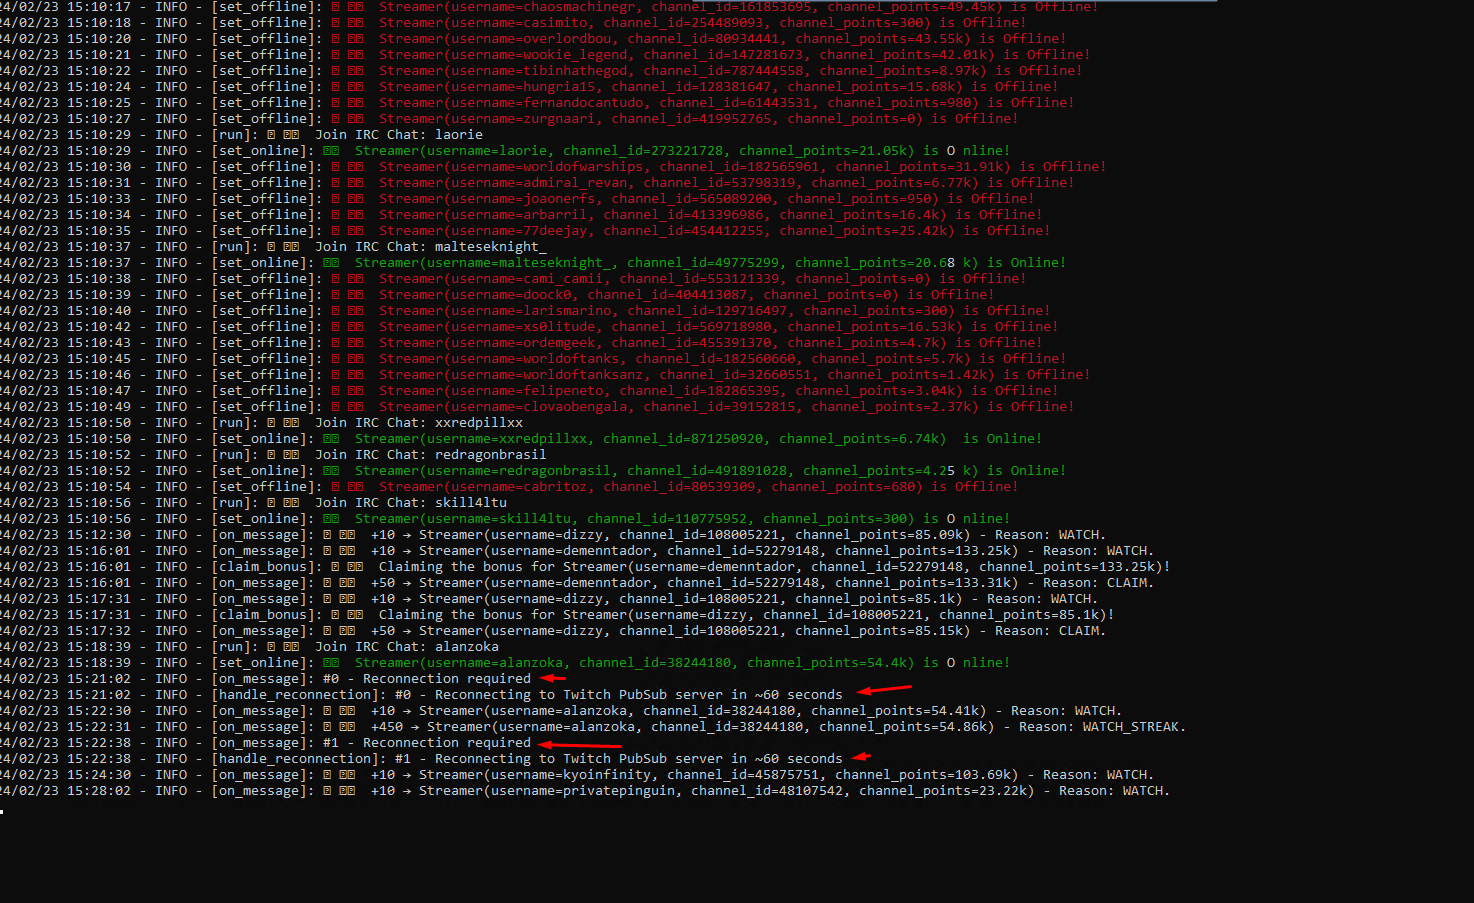Click the online status line for laorie
The width and height of the screenshot is (1474, 903).
(682, 151)
